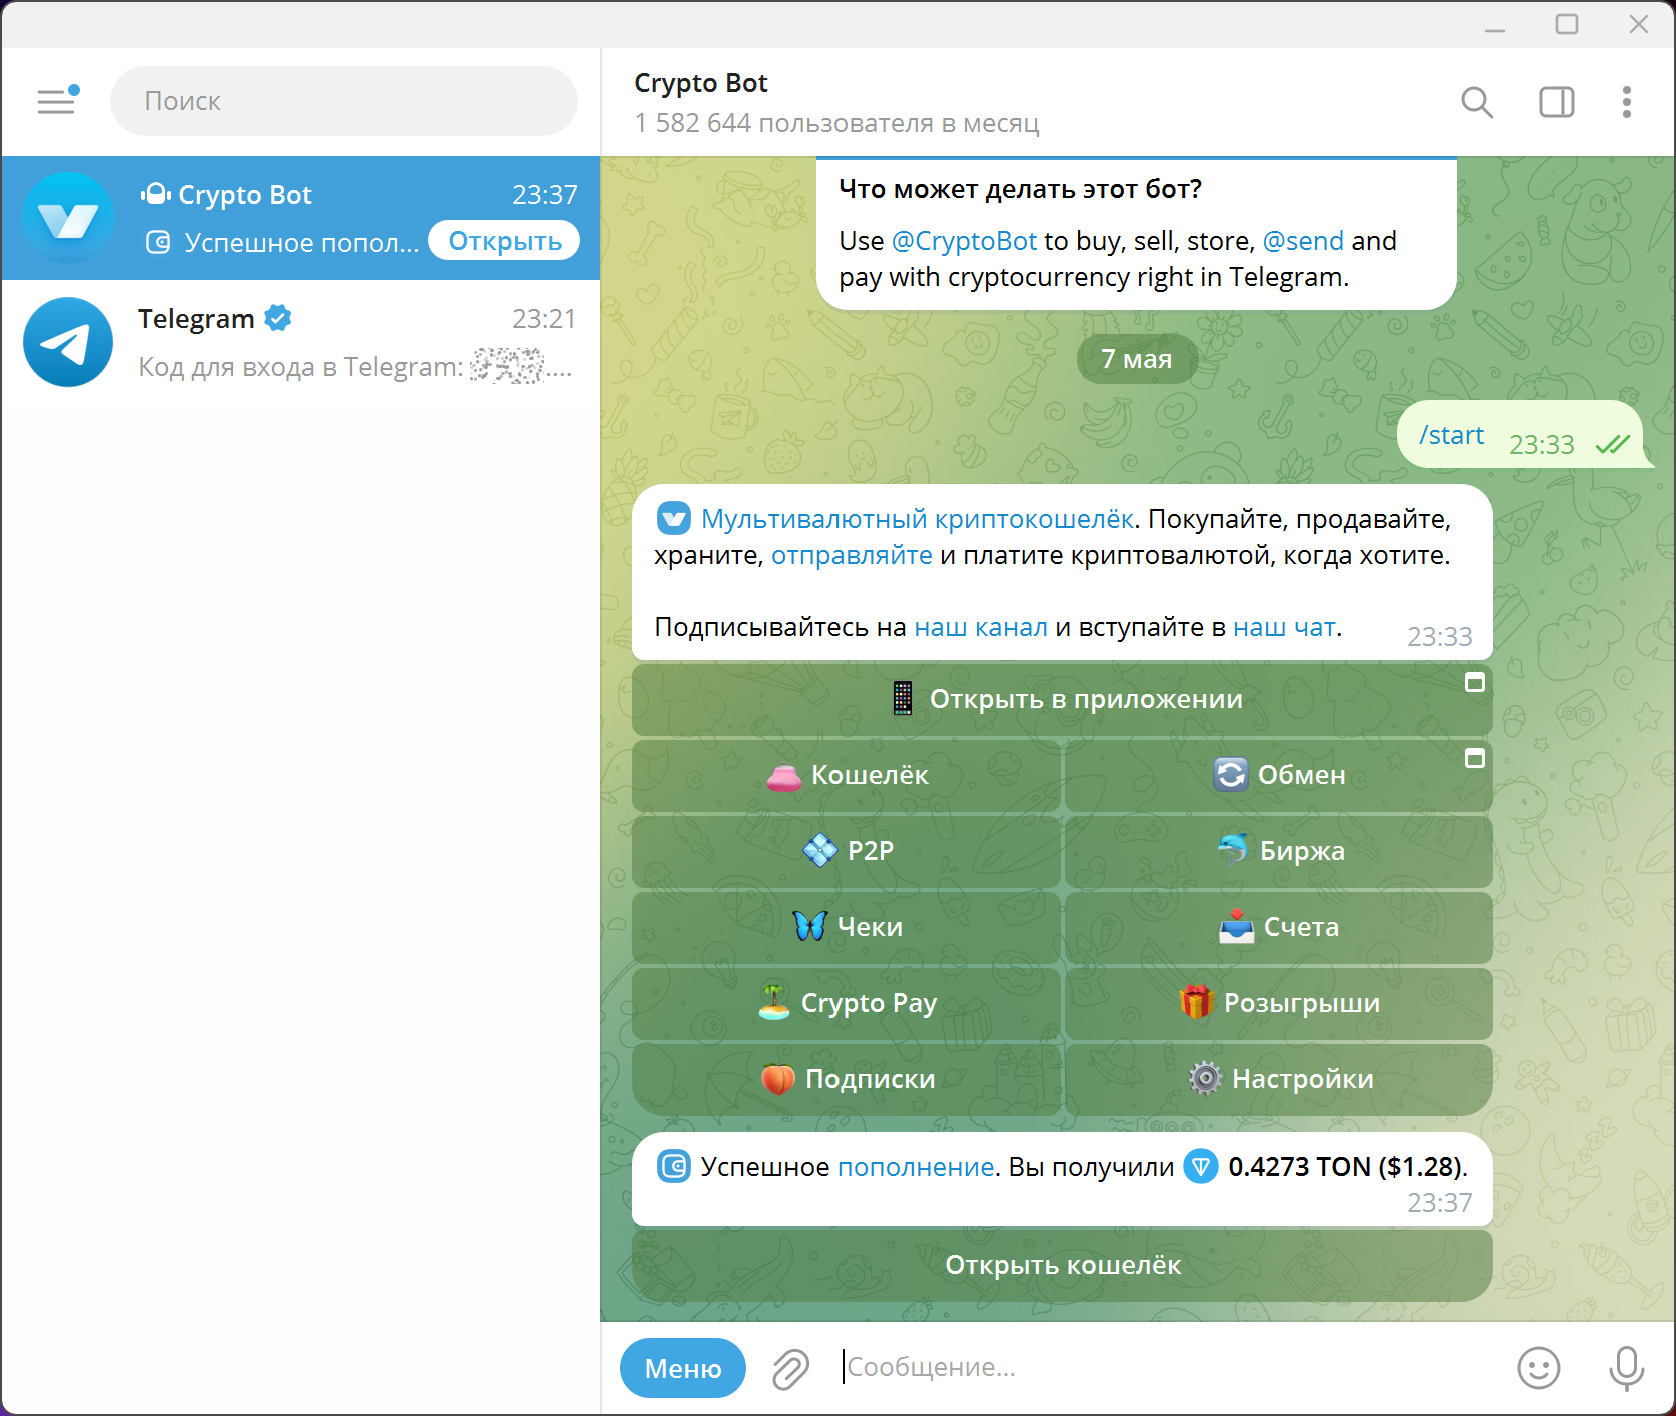
Task: Maximize the Telegram window
Action: point(1567,24)
